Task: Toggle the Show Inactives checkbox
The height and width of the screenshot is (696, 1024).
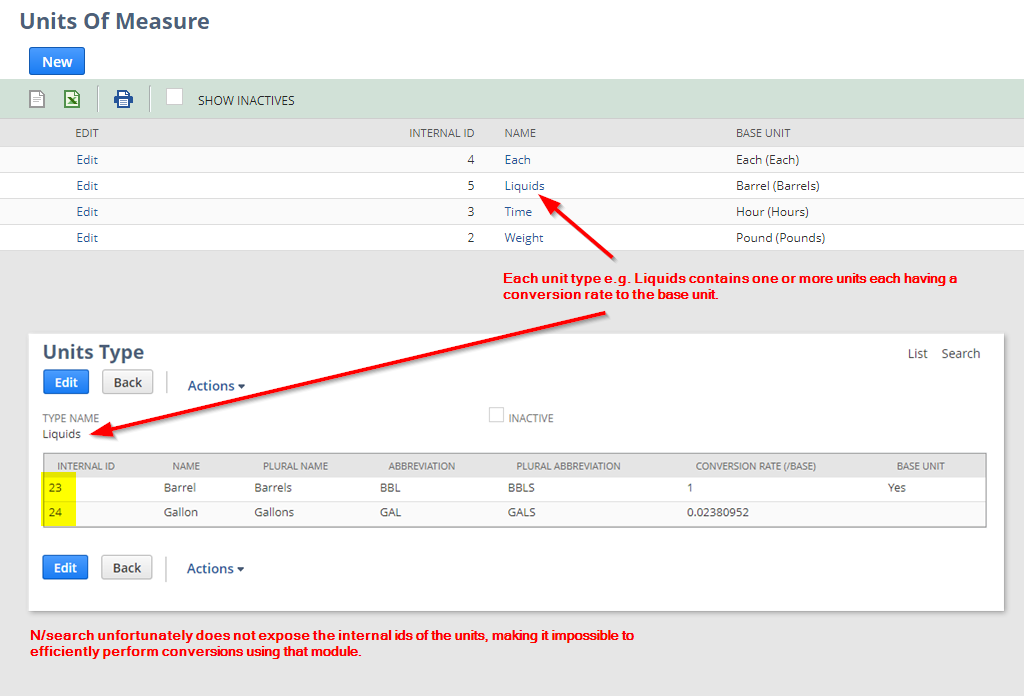Action: (x=174, y=97)
